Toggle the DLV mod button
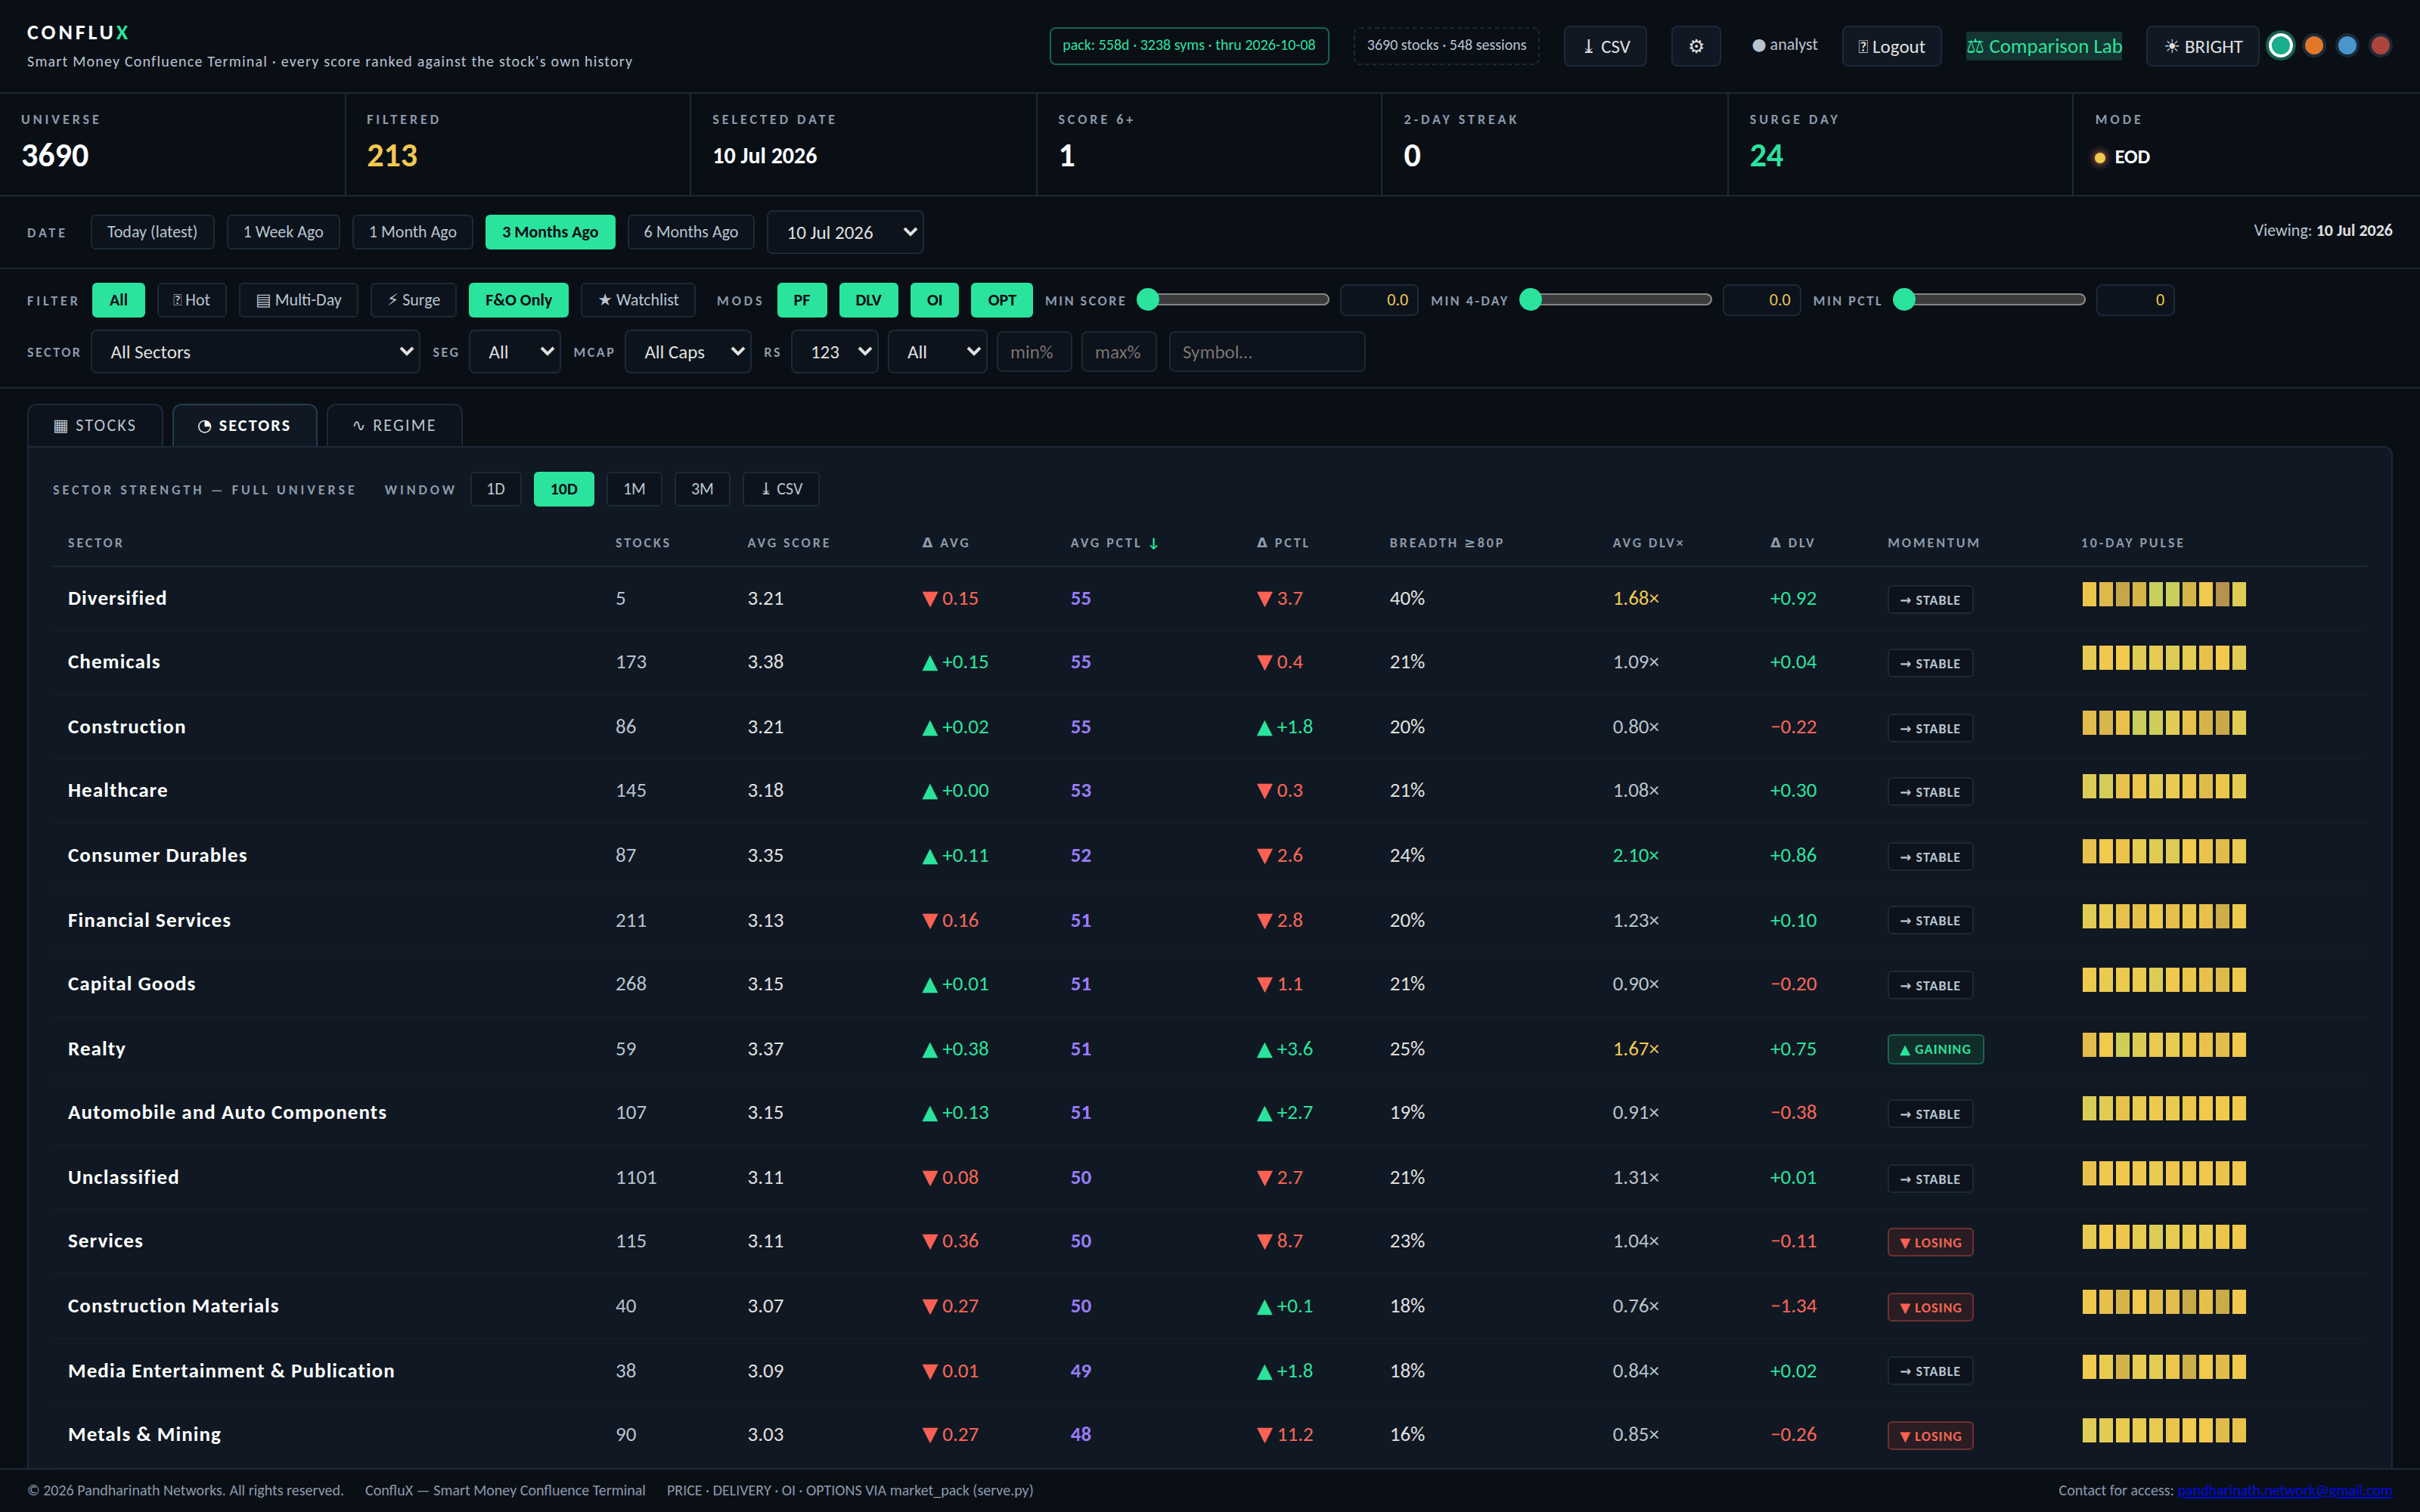The image size is (2420, 1512). 868,300
